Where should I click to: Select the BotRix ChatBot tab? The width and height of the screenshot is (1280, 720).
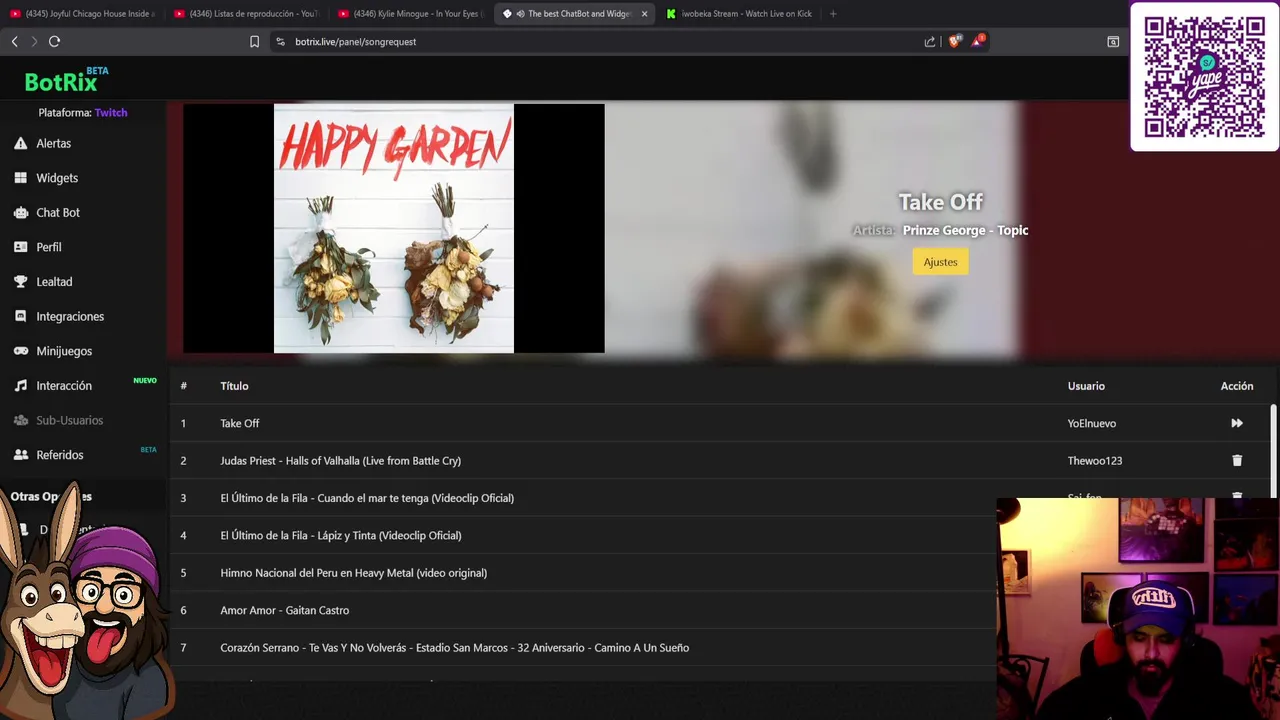tap(577, 14)
